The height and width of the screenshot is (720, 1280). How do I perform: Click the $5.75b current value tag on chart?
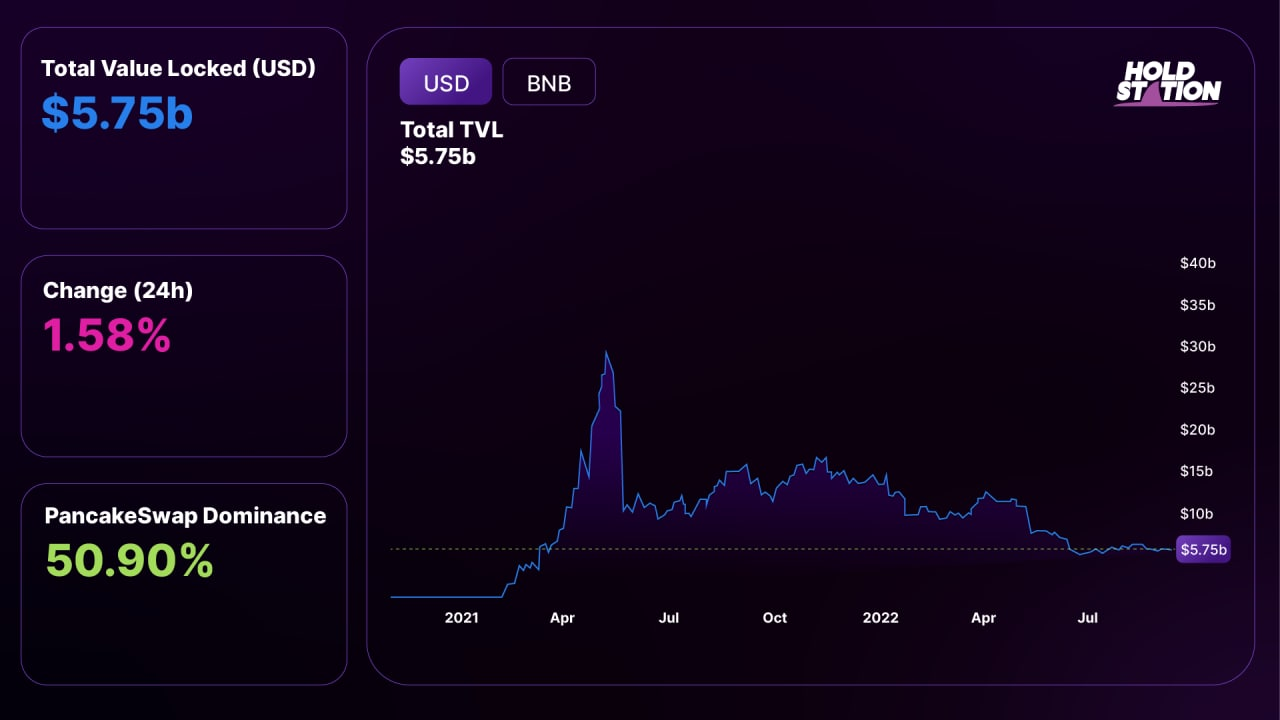[x=1204, y=549]
